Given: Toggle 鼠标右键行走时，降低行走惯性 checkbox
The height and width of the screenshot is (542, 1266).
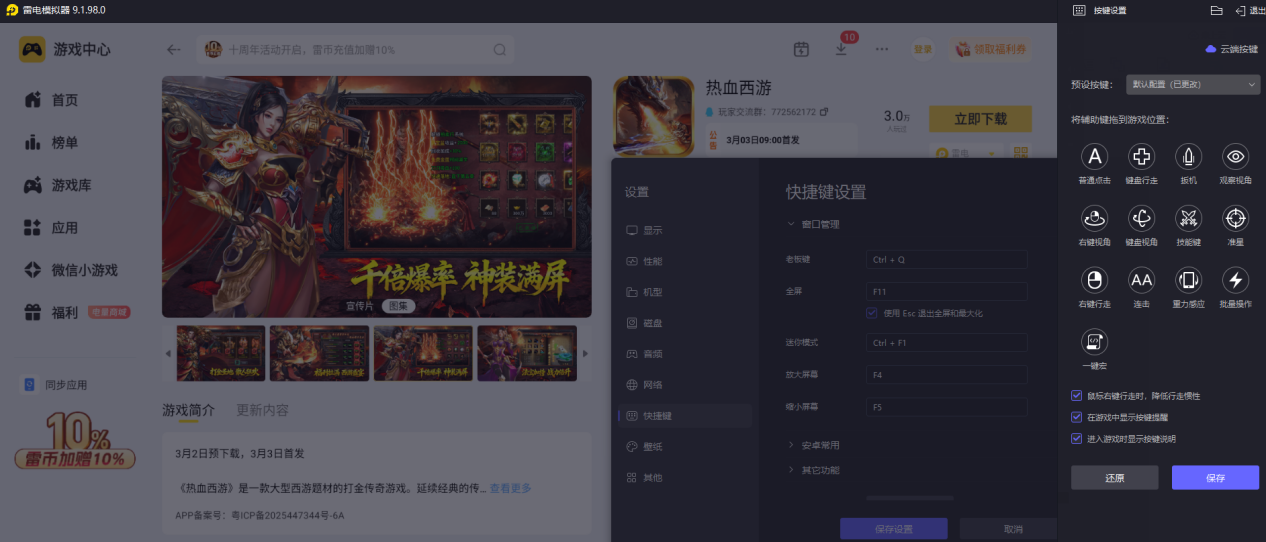Looking at the screenshot, I should (1077, 396).
